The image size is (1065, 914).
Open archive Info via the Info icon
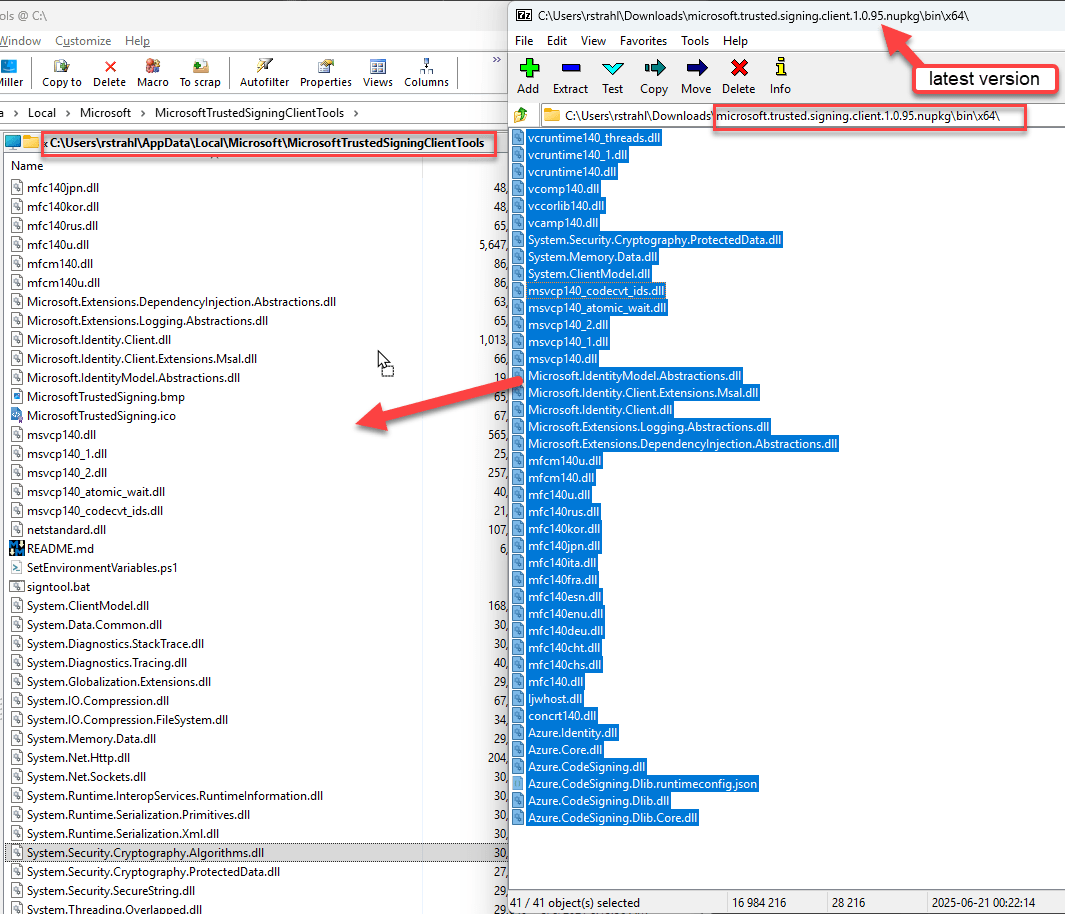(779, 72)
